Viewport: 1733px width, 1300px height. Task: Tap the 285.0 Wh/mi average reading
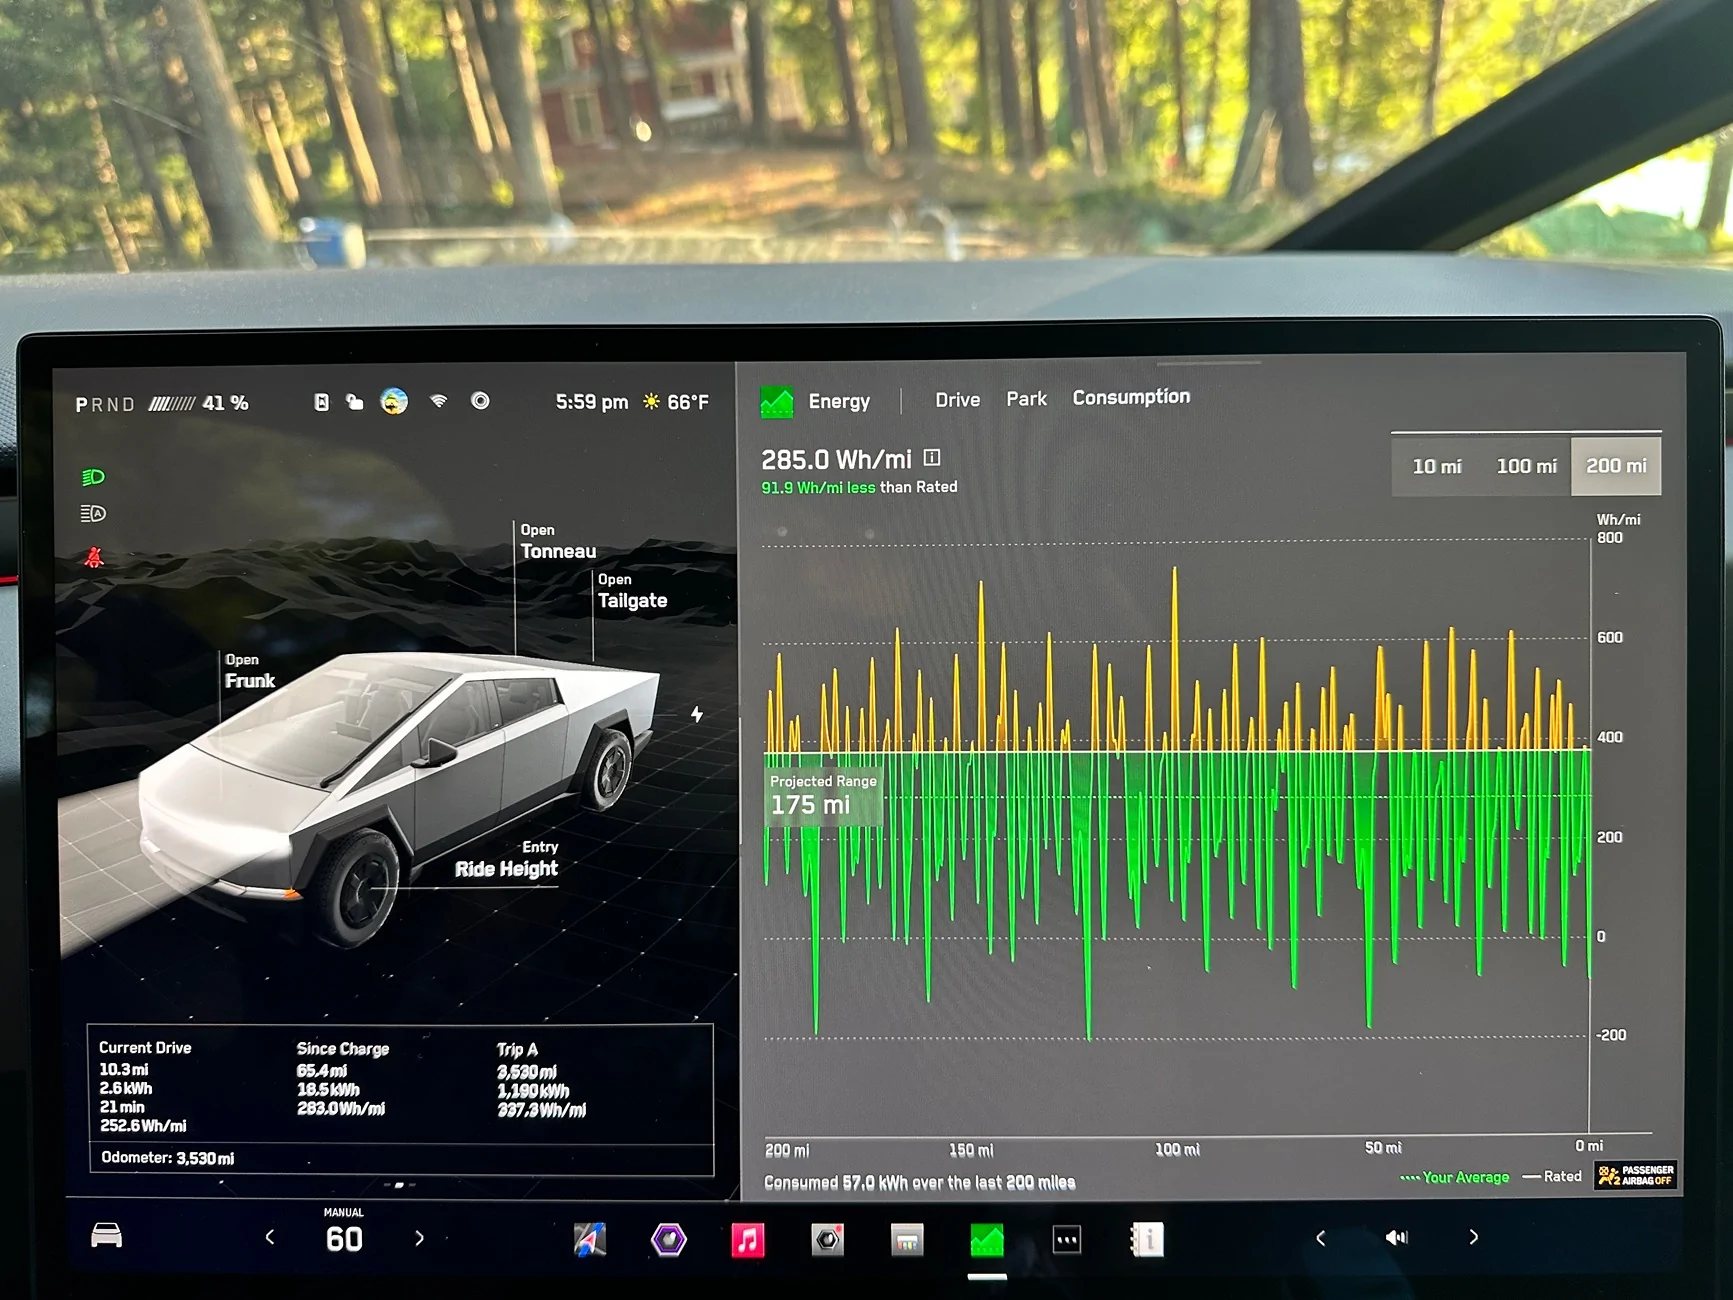(x=836, y=460)
